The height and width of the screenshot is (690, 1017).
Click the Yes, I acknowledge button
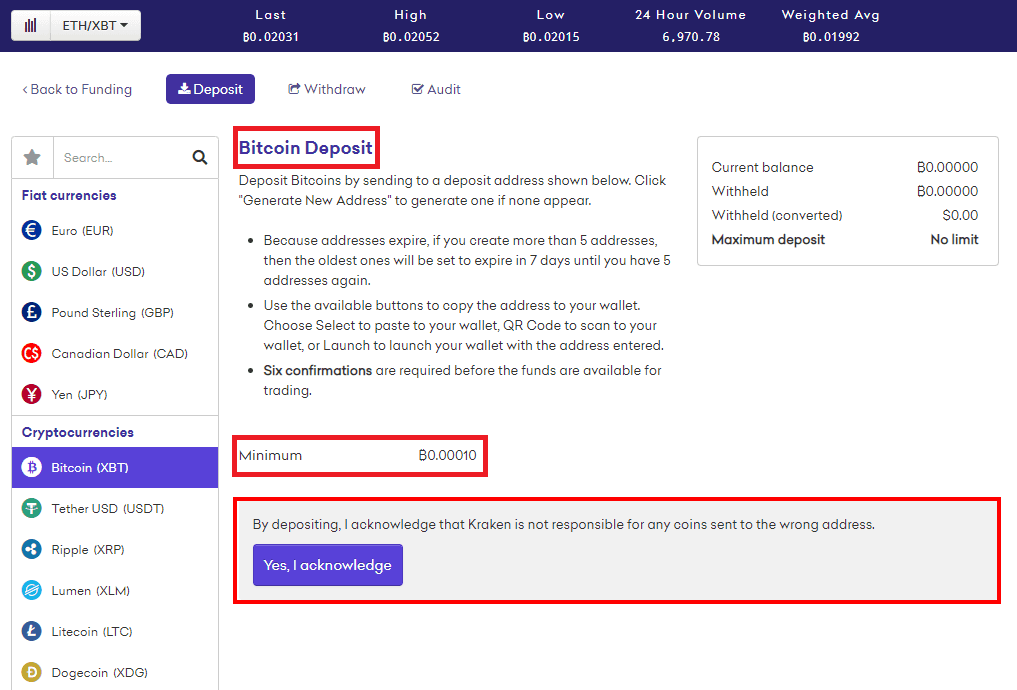coord(328,565)
